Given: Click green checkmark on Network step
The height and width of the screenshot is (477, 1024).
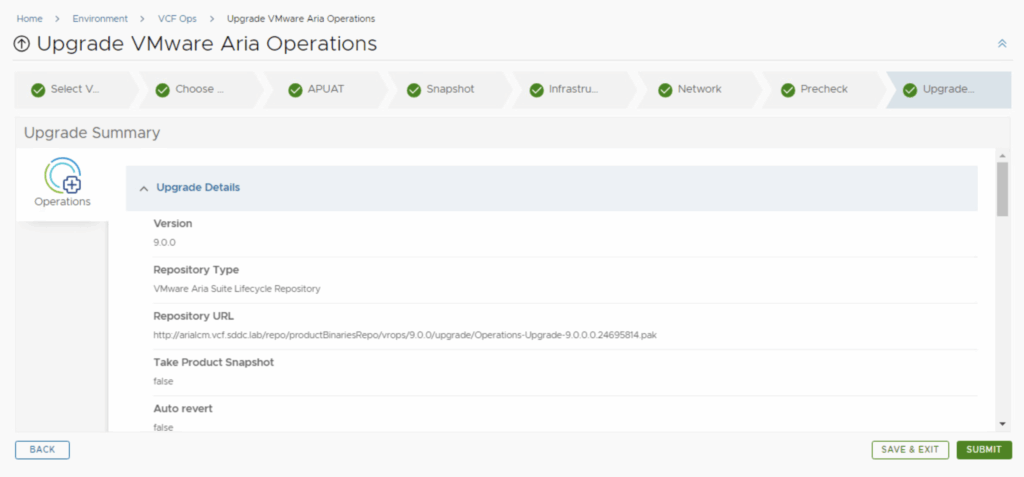Looking at the screenshot, I should 665,89.
